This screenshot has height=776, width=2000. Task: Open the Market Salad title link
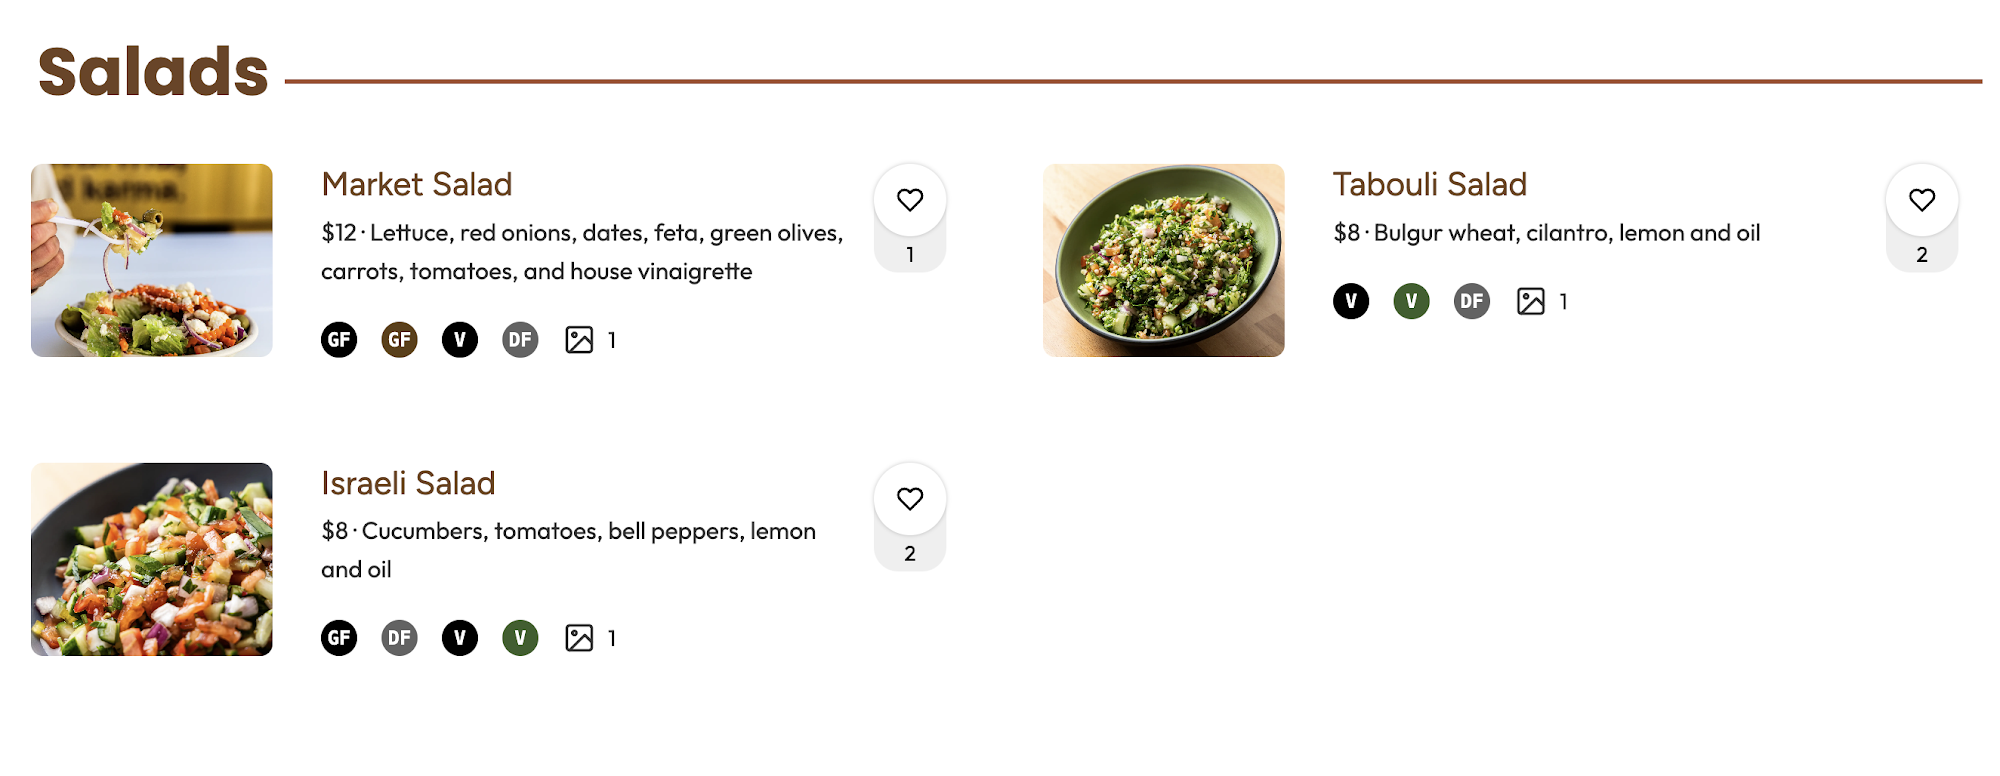[417, 185]
